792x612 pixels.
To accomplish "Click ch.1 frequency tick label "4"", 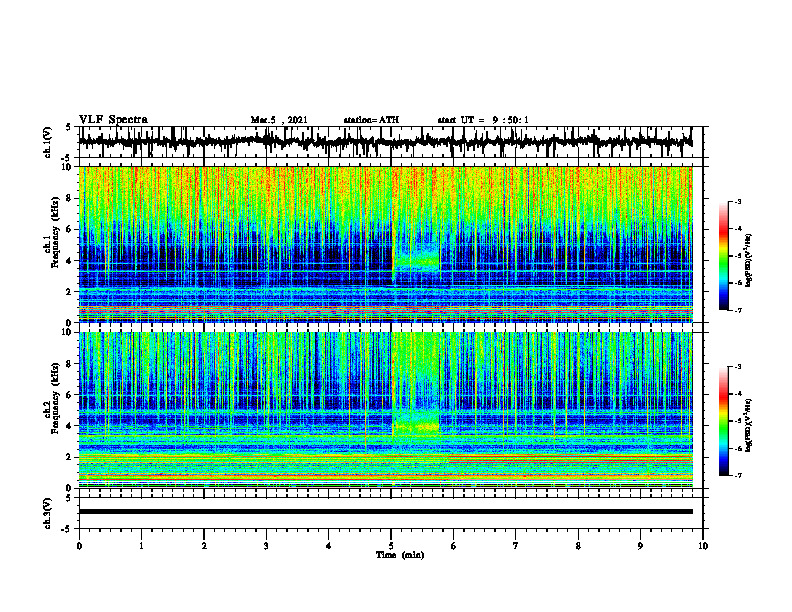I will [71, 261].
